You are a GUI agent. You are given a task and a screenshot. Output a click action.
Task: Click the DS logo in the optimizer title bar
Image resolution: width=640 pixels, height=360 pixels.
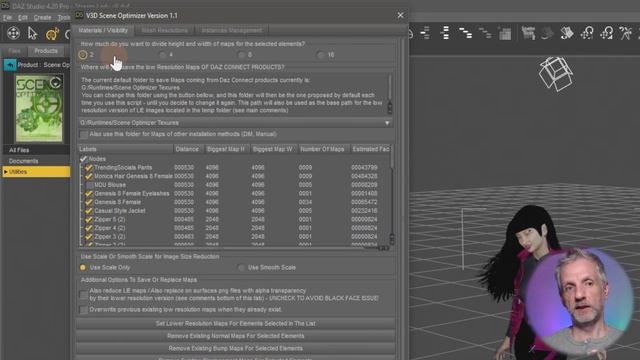[80, 15]
